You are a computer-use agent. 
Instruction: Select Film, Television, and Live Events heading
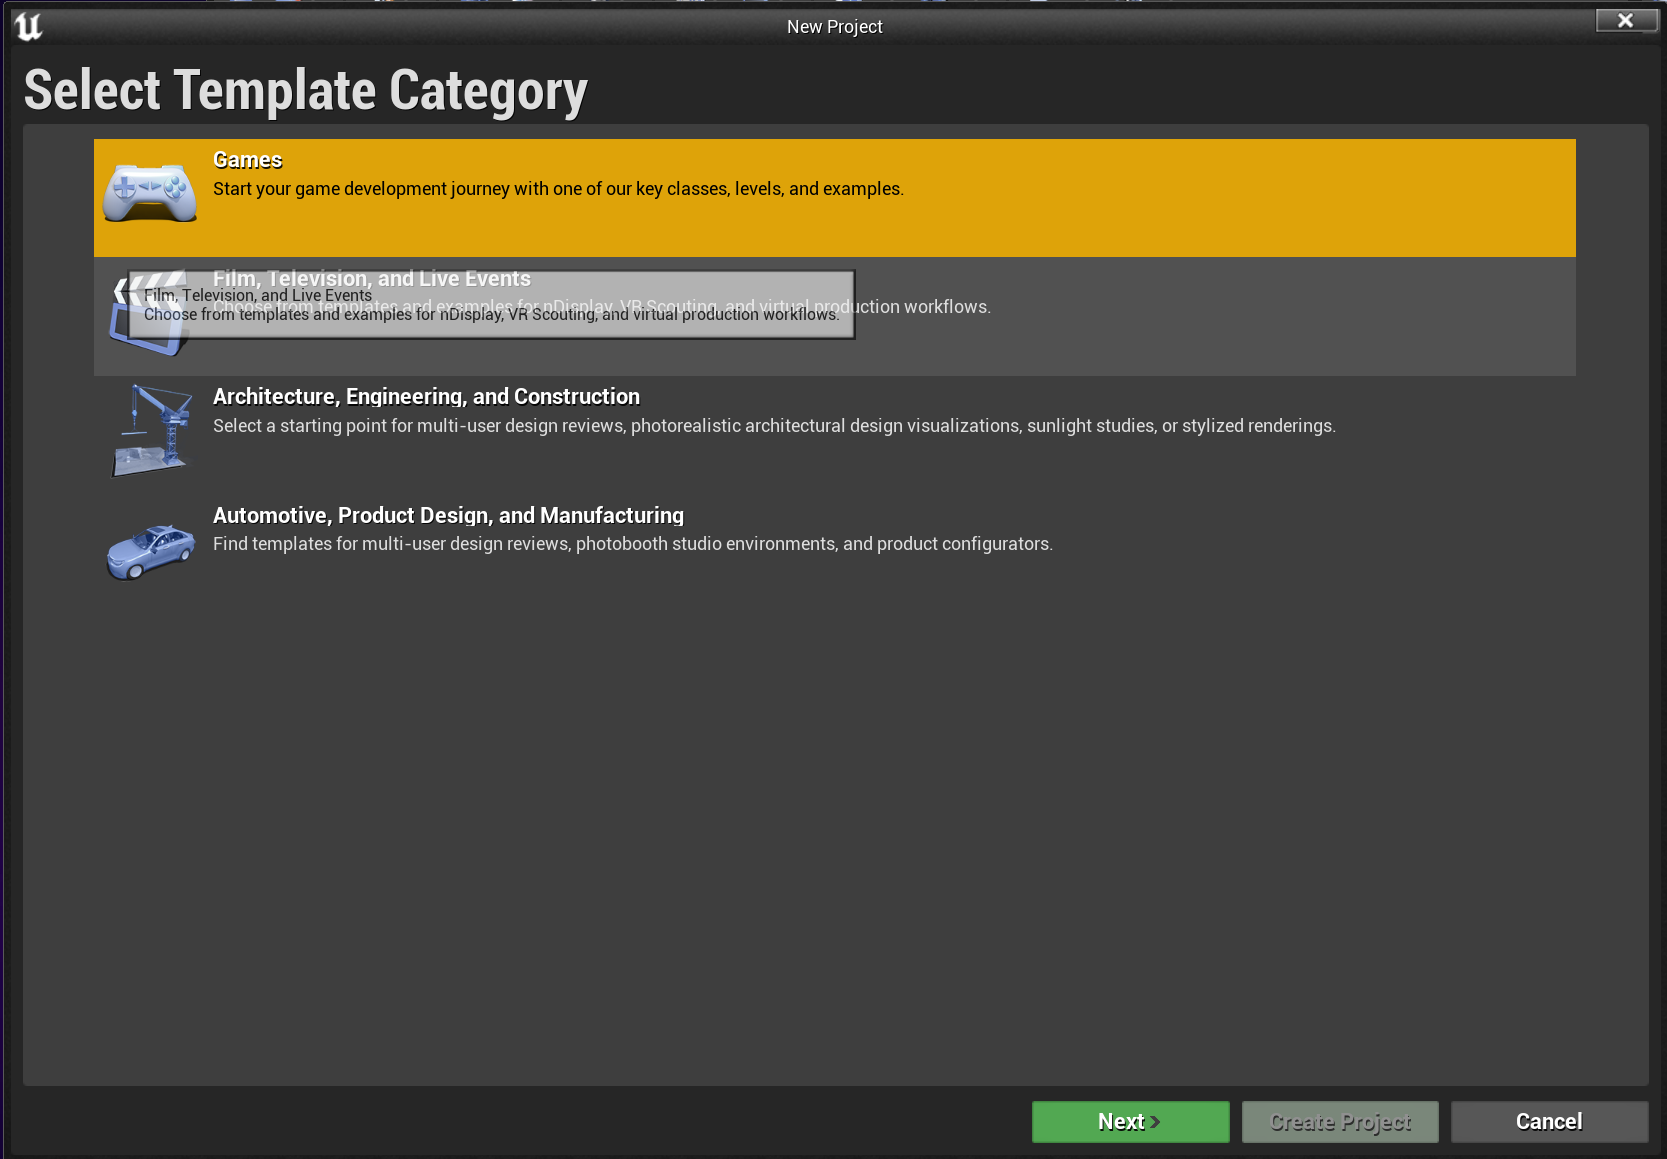371,278
